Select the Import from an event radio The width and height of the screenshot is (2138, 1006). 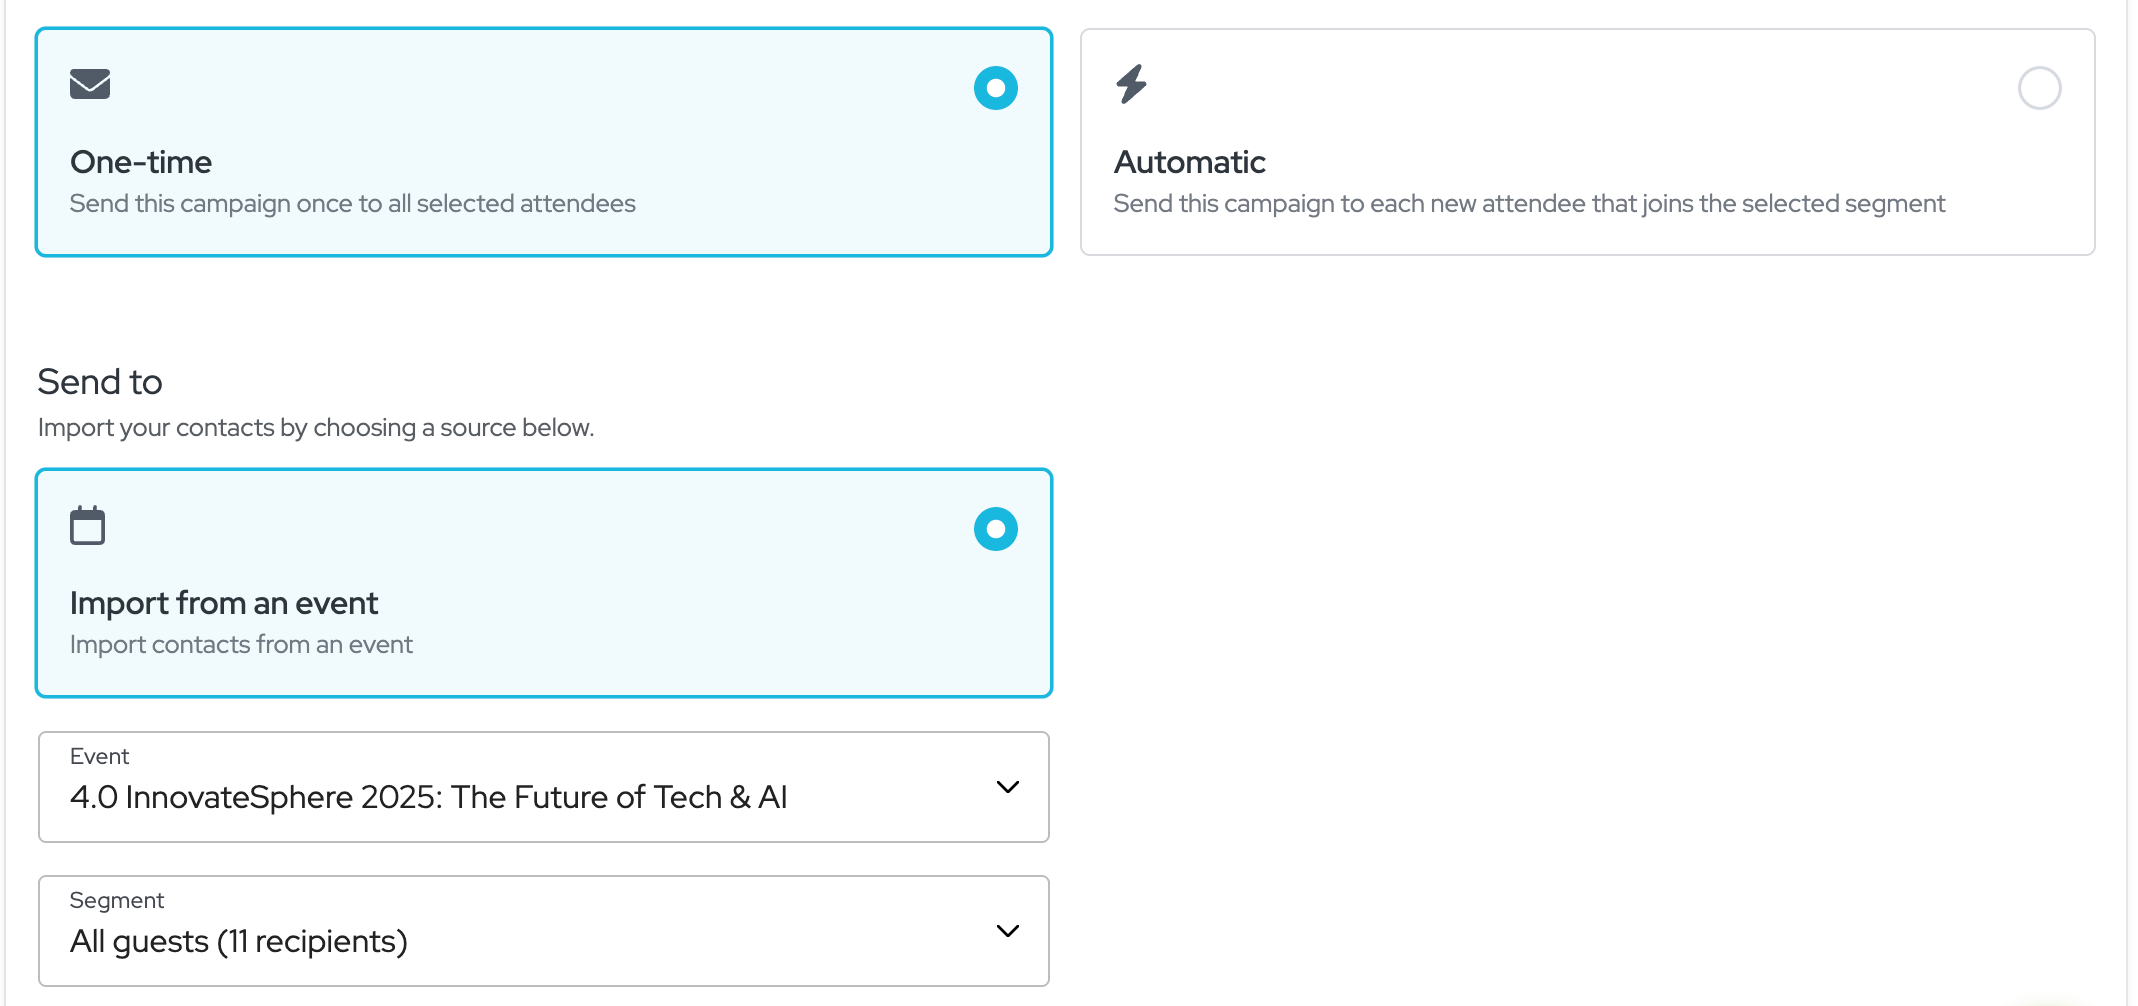tap(995, 529)
